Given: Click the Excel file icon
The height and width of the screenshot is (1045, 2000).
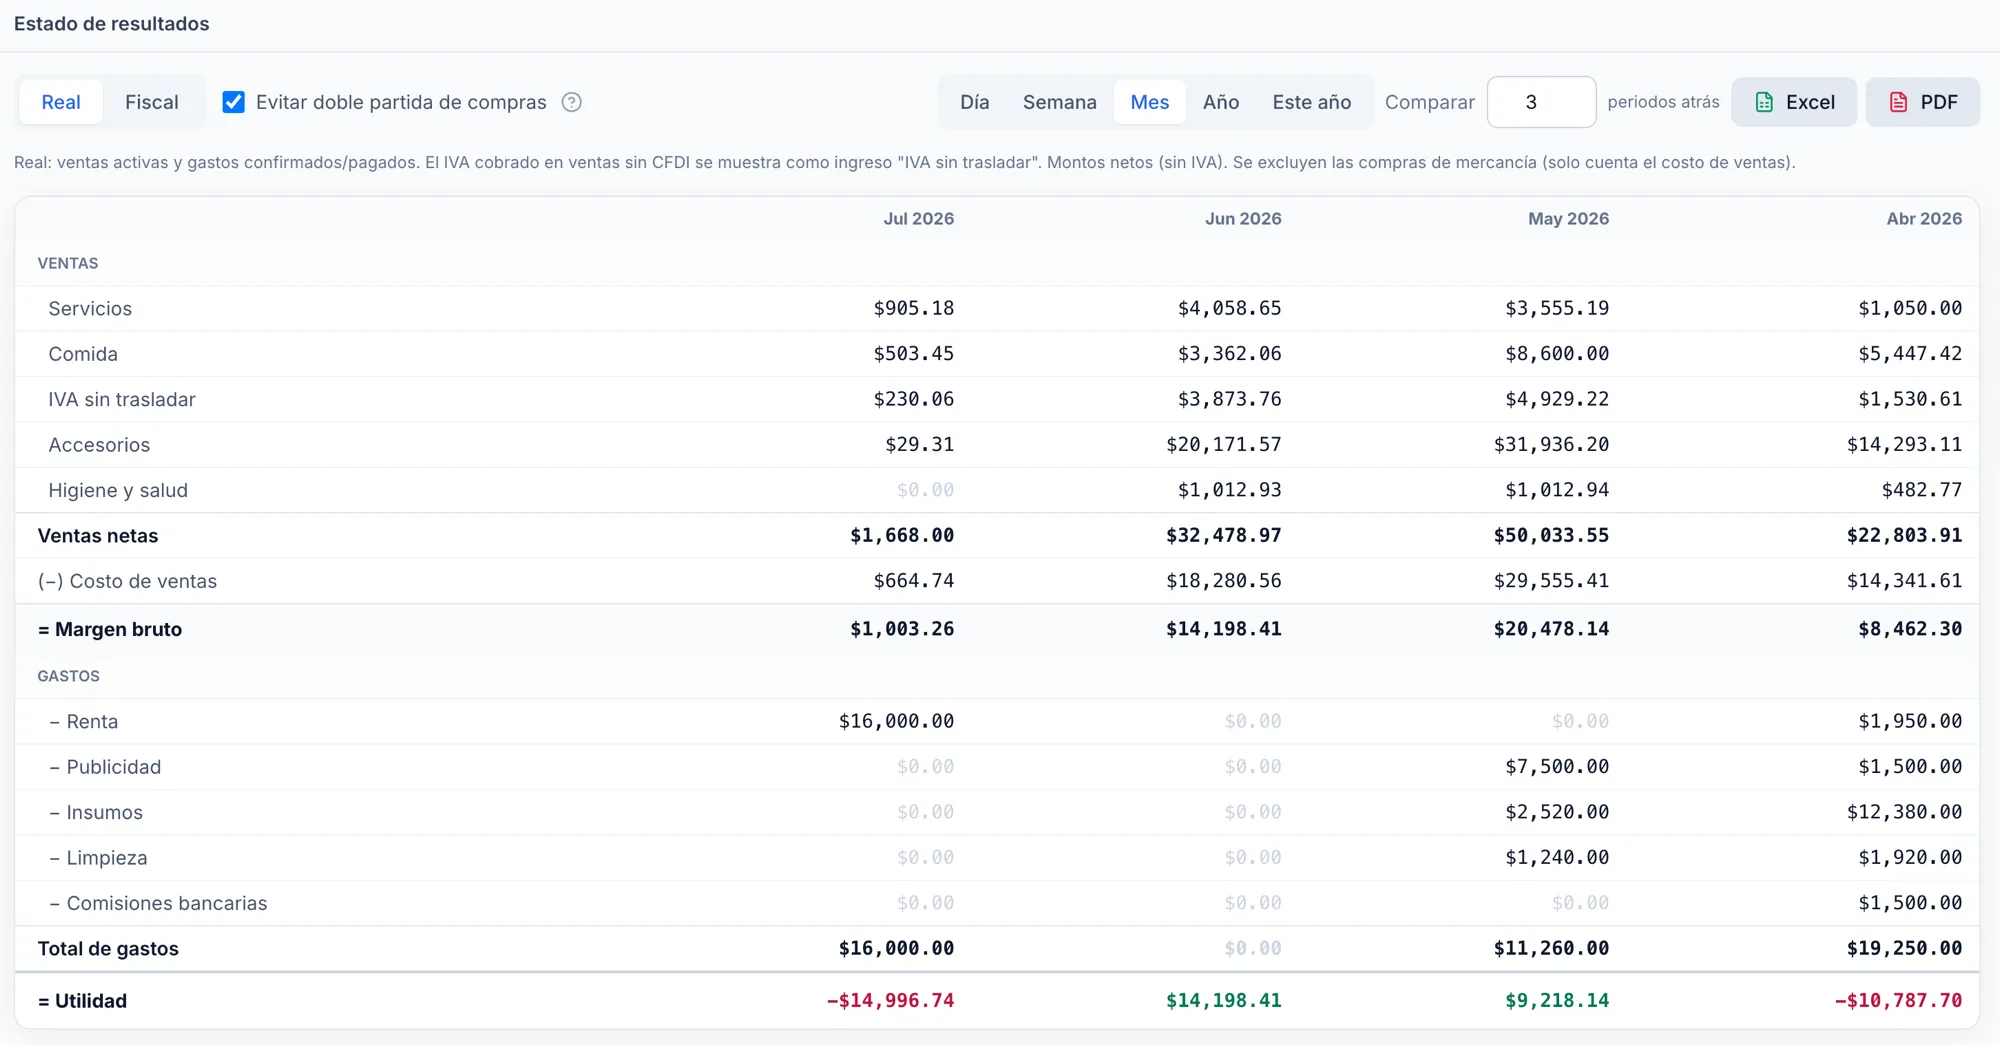Looking at the screenshot, I should point(1764,102).
